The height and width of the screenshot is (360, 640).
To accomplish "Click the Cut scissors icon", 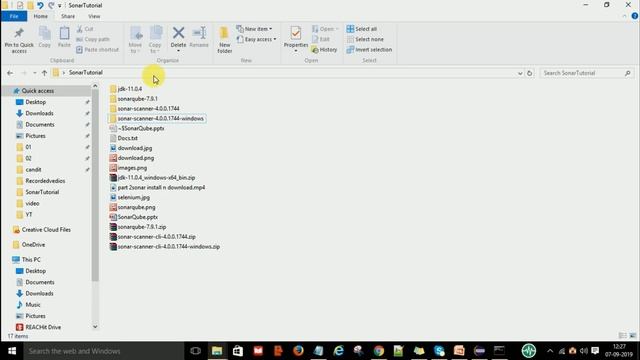I will (80, 29).
